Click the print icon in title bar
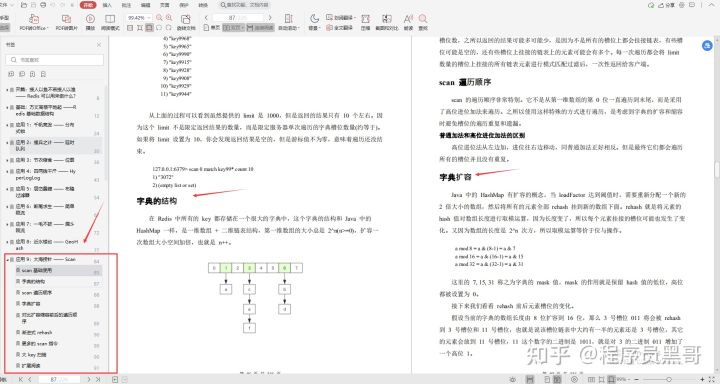Screen dimensions: 720x384 point(43,5)
